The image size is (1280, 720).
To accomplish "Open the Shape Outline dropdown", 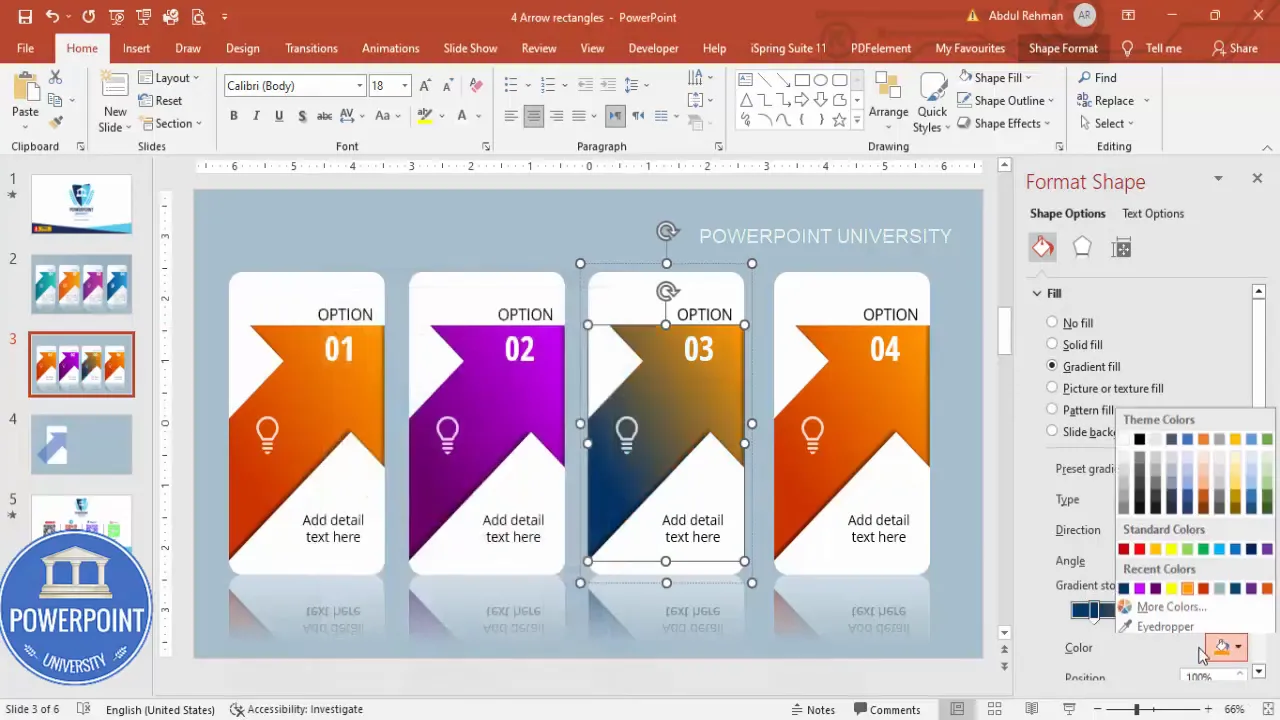I will (x=1005, y=101).
